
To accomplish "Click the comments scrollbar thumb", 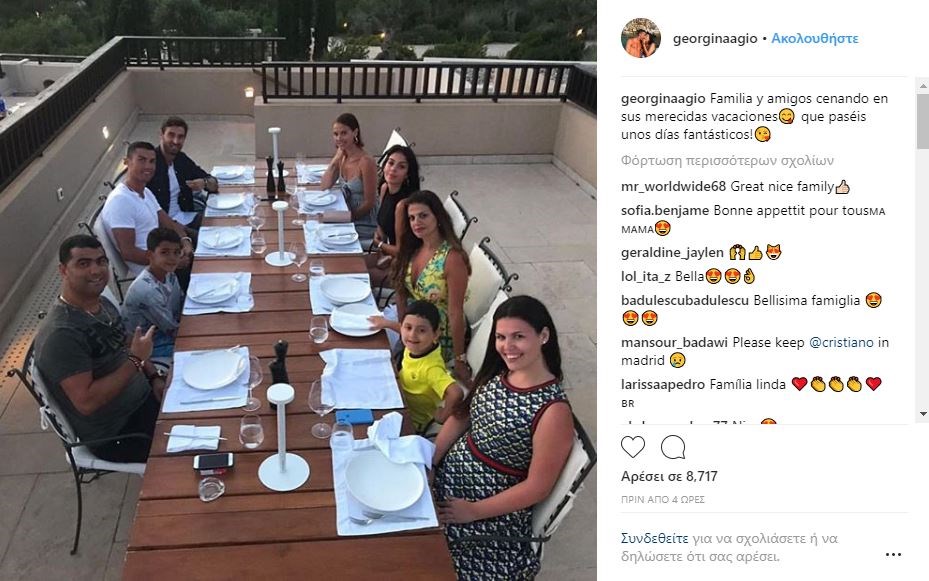I will point(923,120).
